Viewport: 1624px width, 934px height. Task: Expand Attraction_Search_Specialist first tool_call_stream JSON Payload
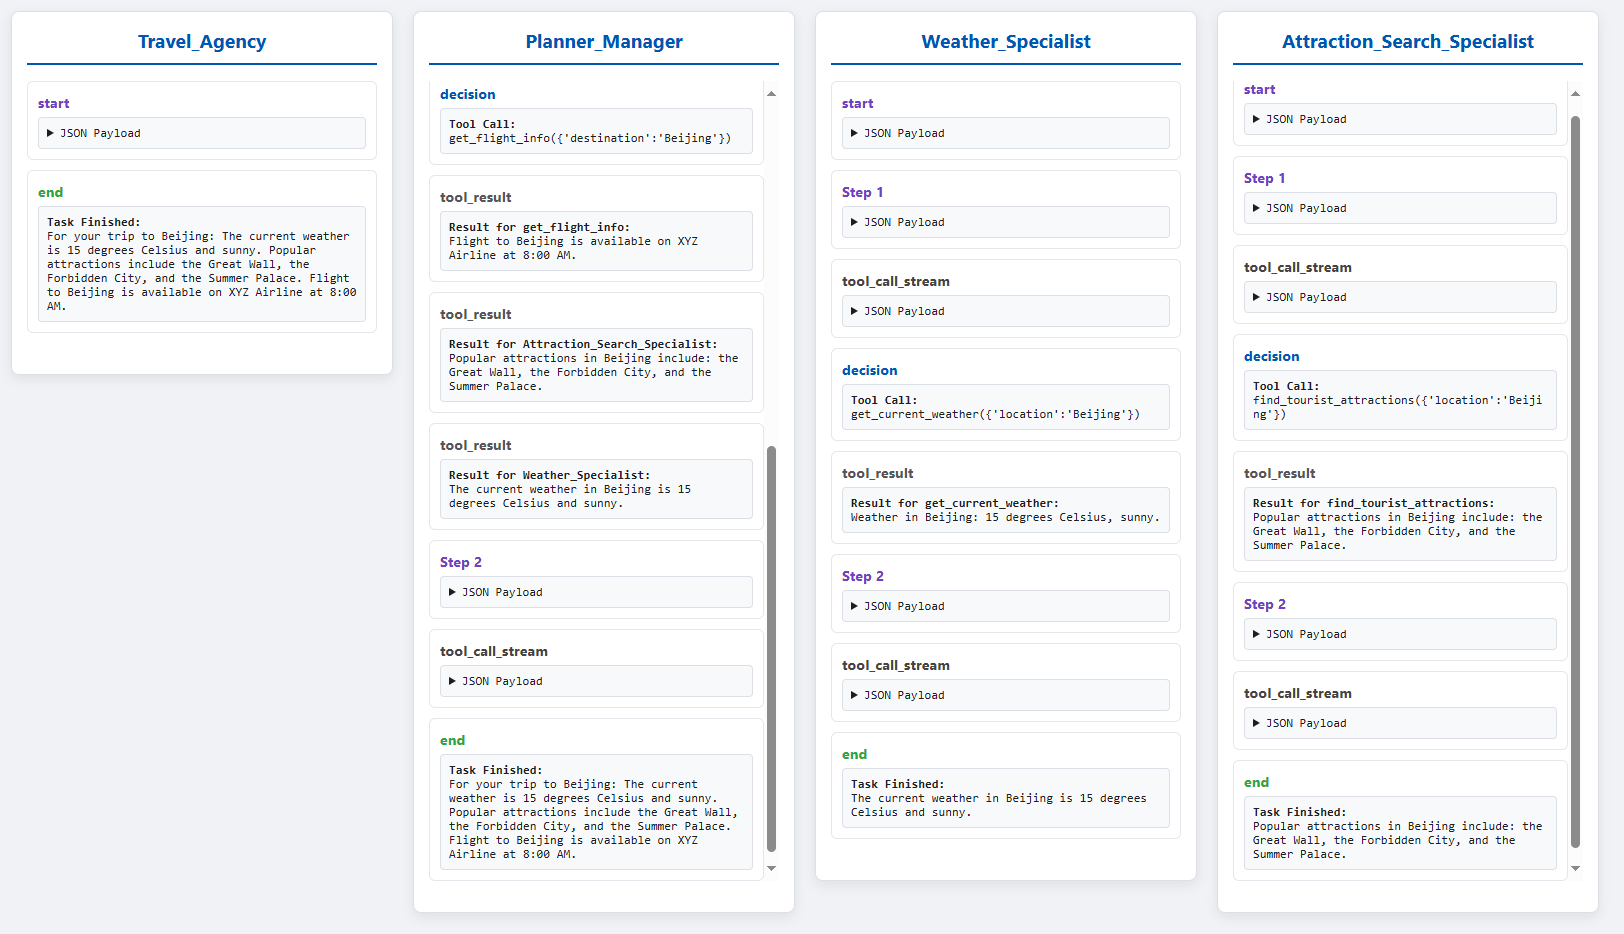pyautogui.click(x=1400, y=297)
